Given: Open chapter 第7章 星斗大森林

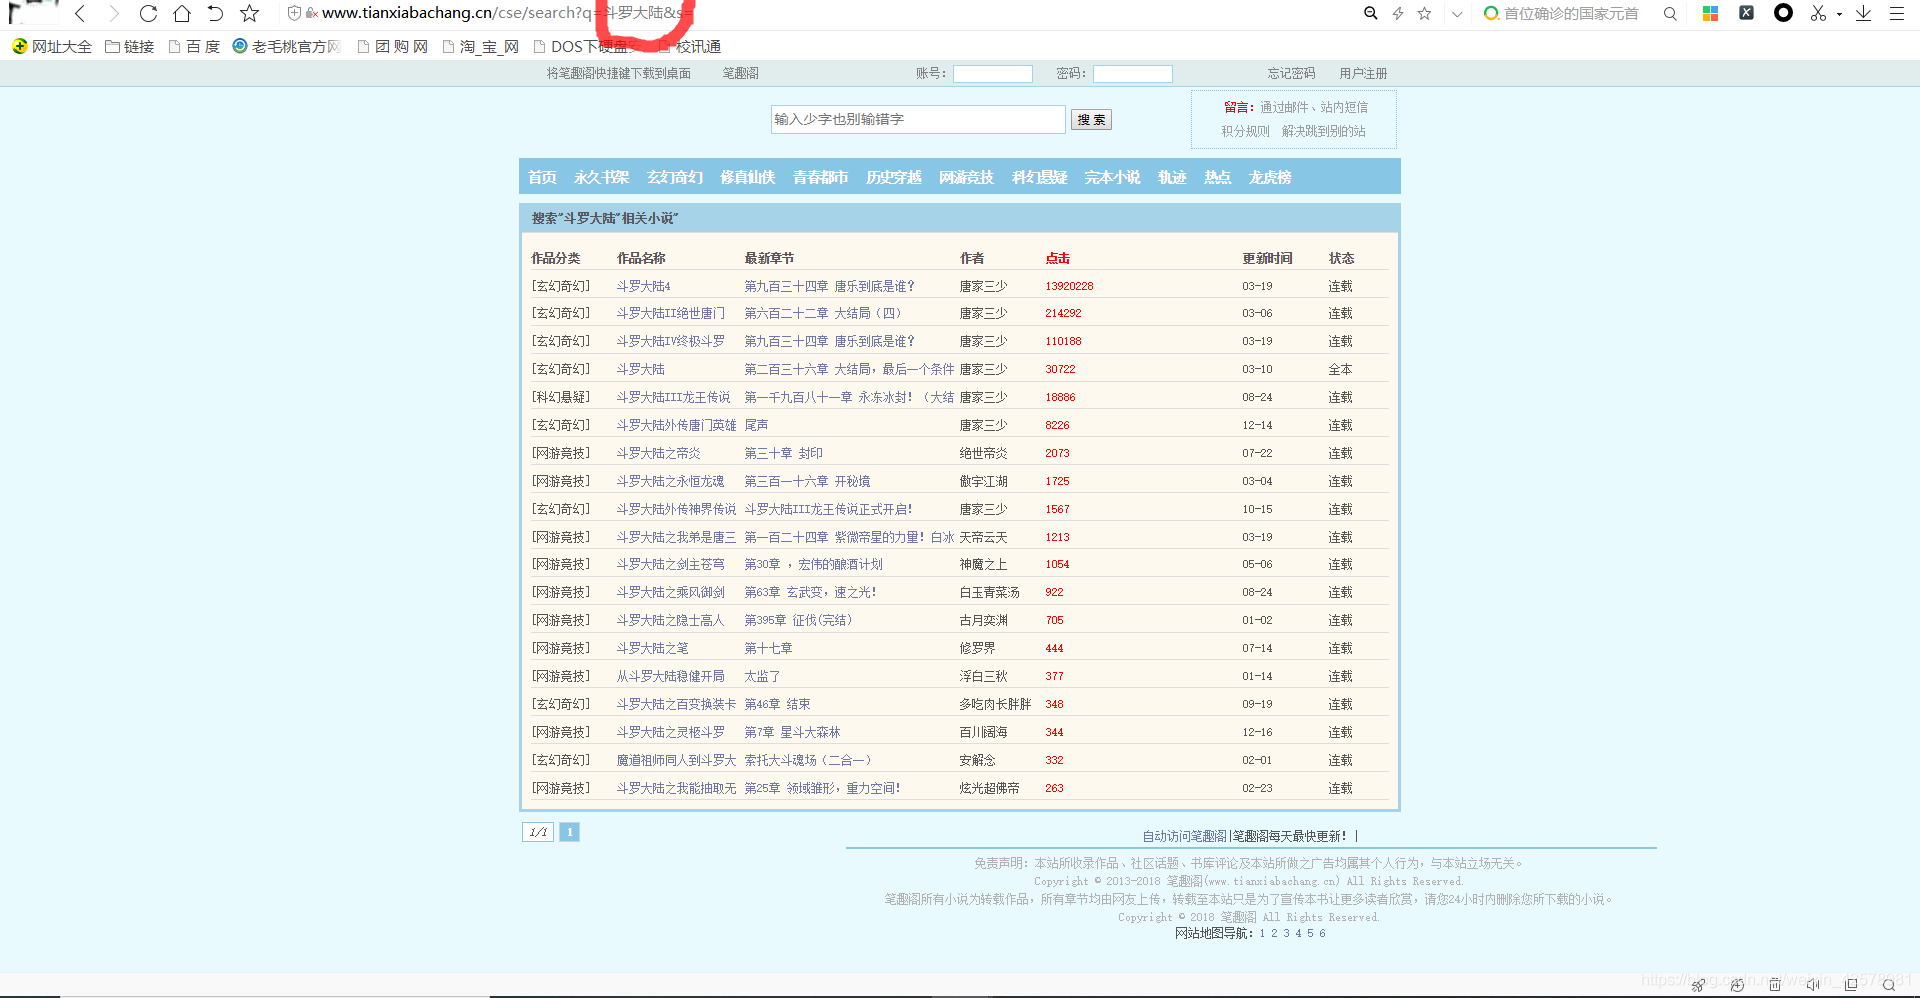Looking at the screenshot, I should (792, 732).
